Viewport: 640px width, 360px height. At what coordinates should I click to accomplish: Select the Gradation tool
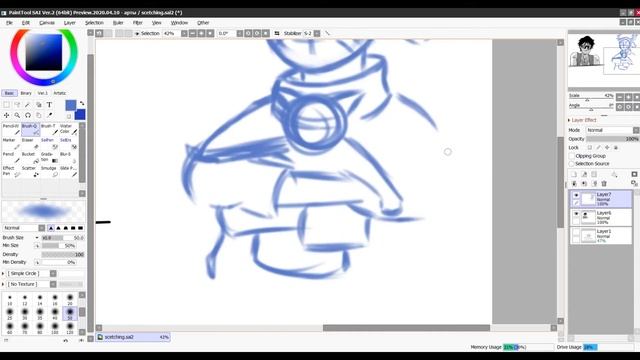(49, 158)
